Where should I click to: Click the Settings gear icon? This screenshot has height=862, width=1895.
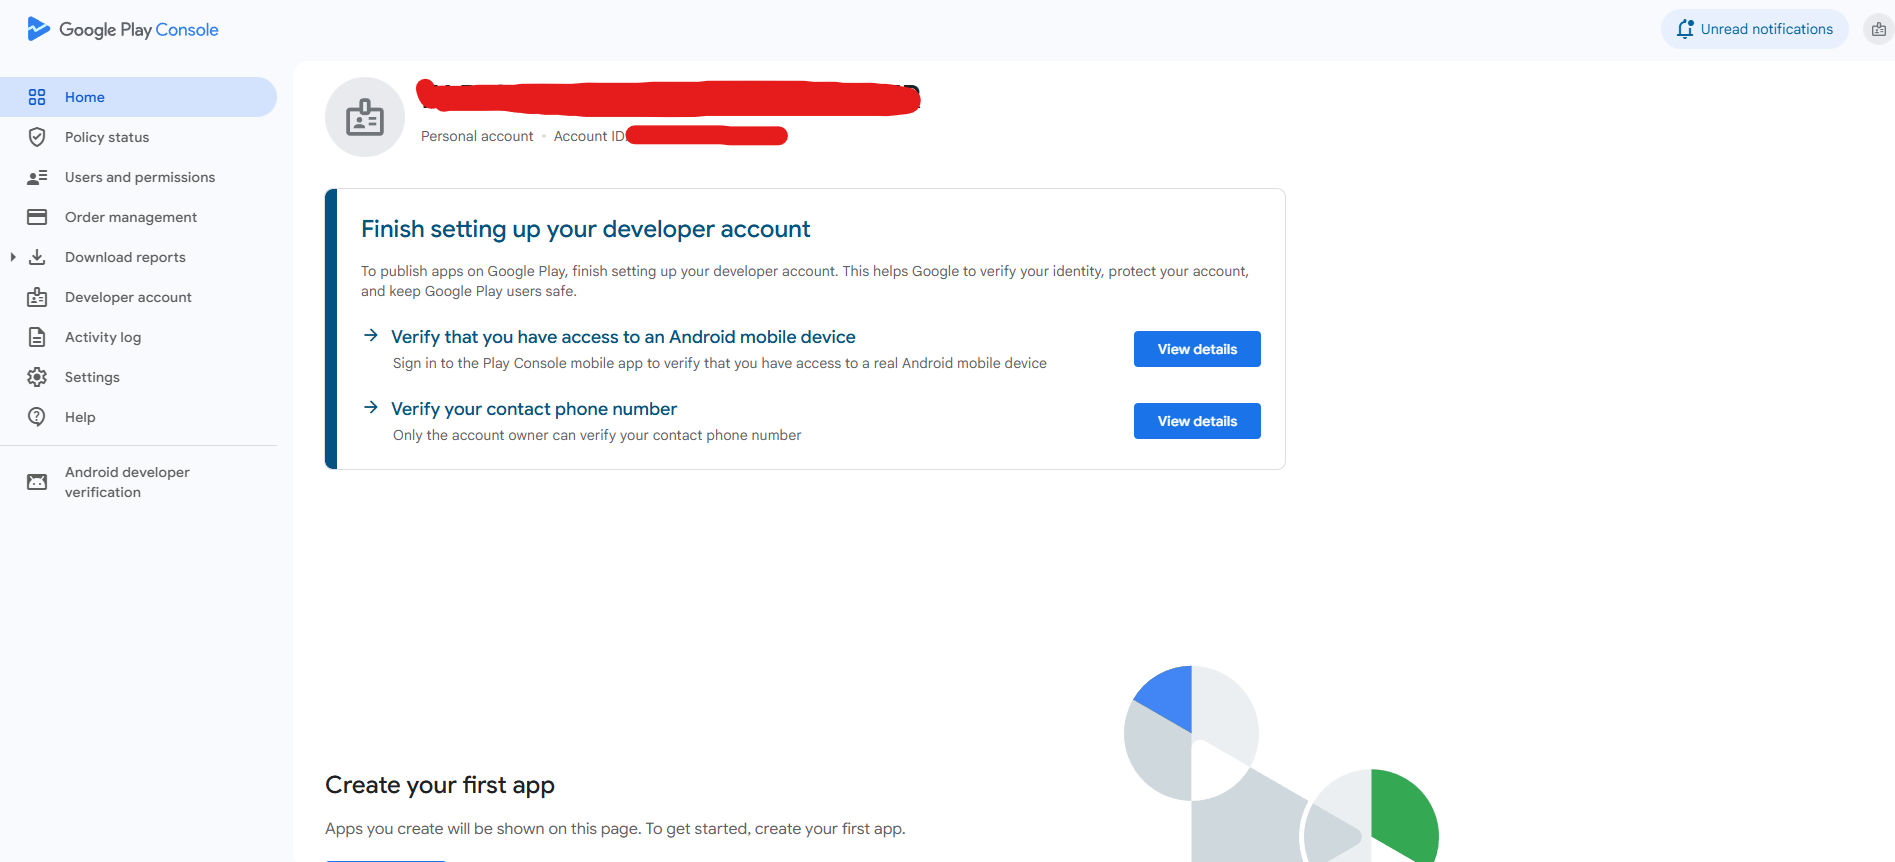37,377
